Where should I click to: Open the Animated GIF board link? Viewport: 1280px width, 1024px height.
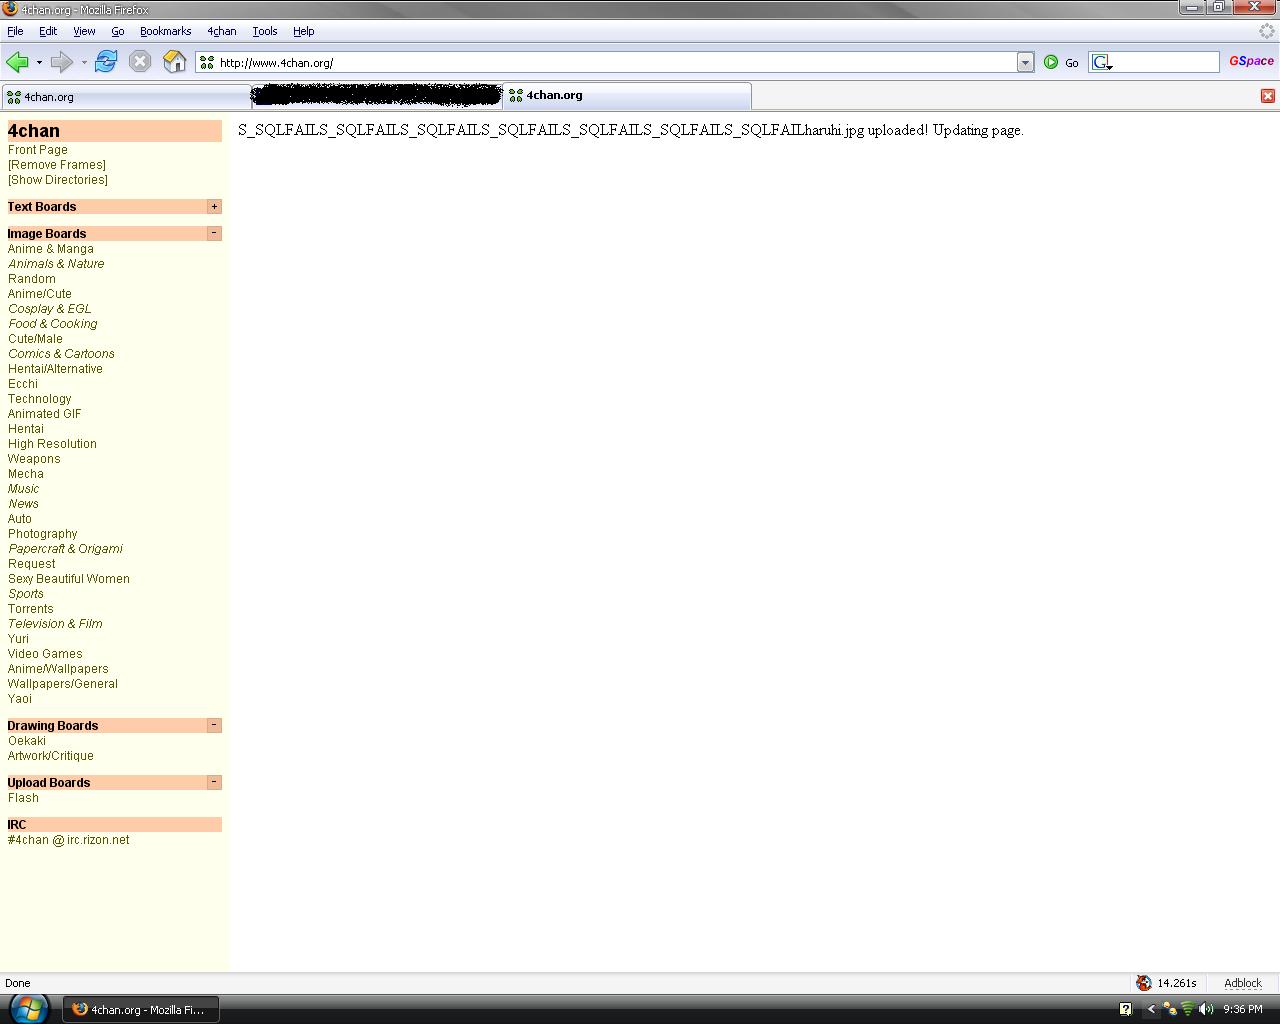tap(45, 414)
